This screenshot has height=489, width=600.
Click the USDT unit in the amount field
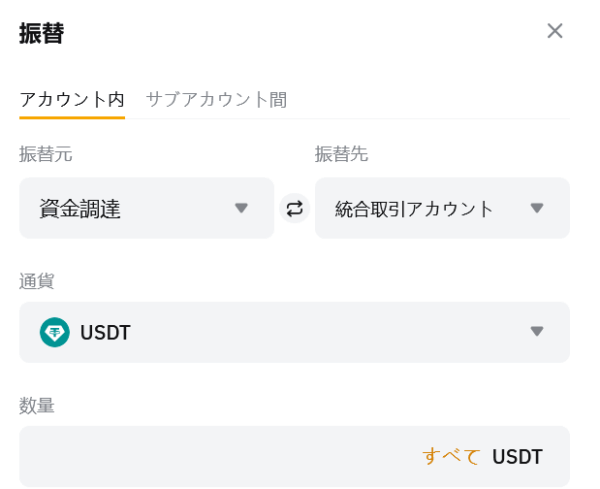(517, 457)
